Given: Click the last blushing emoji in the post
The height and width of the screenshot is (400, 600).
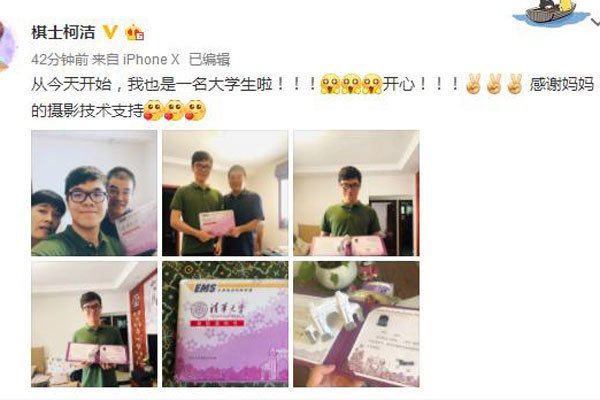Looking at the screenshot, I should tap(195, 111).
